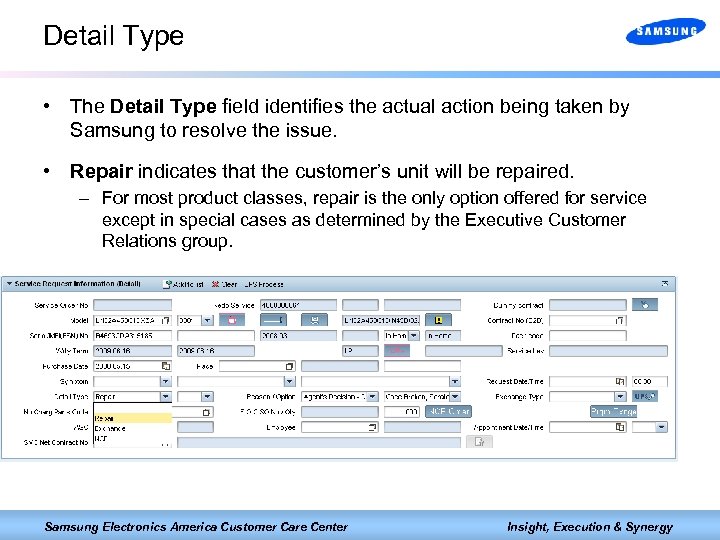Expand the Agent's Decision reason dropdown

coord(372,396)
